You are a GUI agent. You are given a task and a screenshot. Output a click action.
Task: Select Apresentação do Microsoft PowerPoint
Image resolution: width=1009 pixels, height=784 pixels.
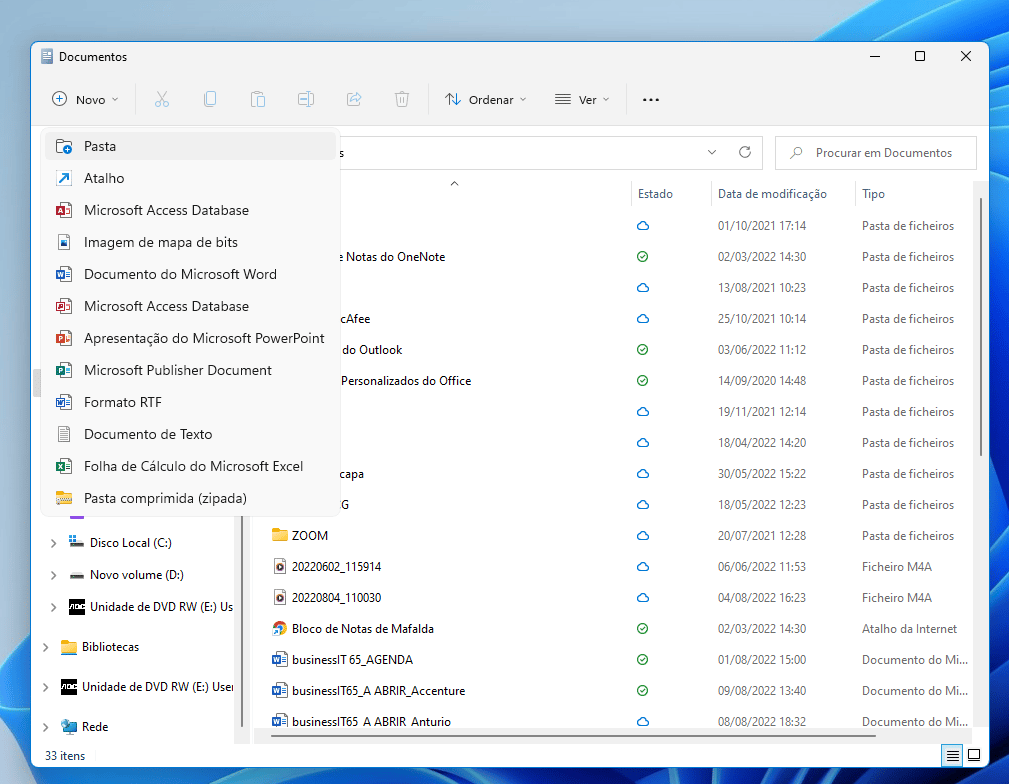[190, 338]
